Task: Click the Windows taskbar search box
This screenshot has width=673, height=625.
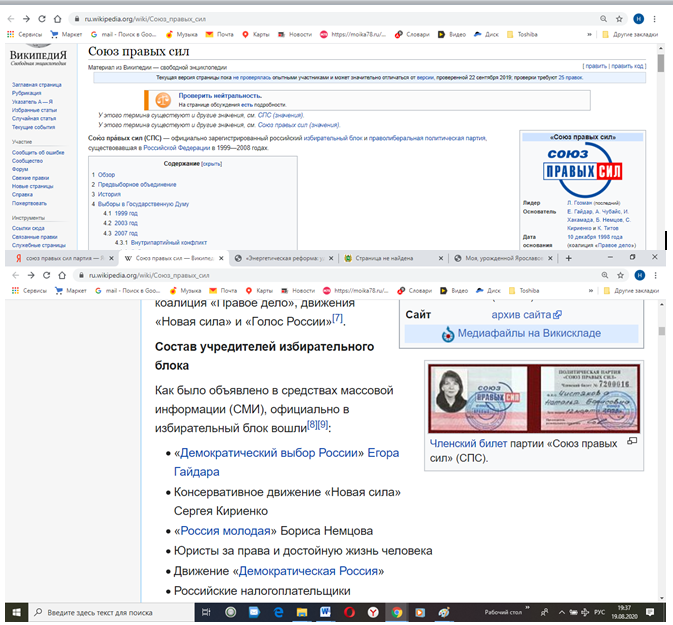Action: click(x=111, y=612)
